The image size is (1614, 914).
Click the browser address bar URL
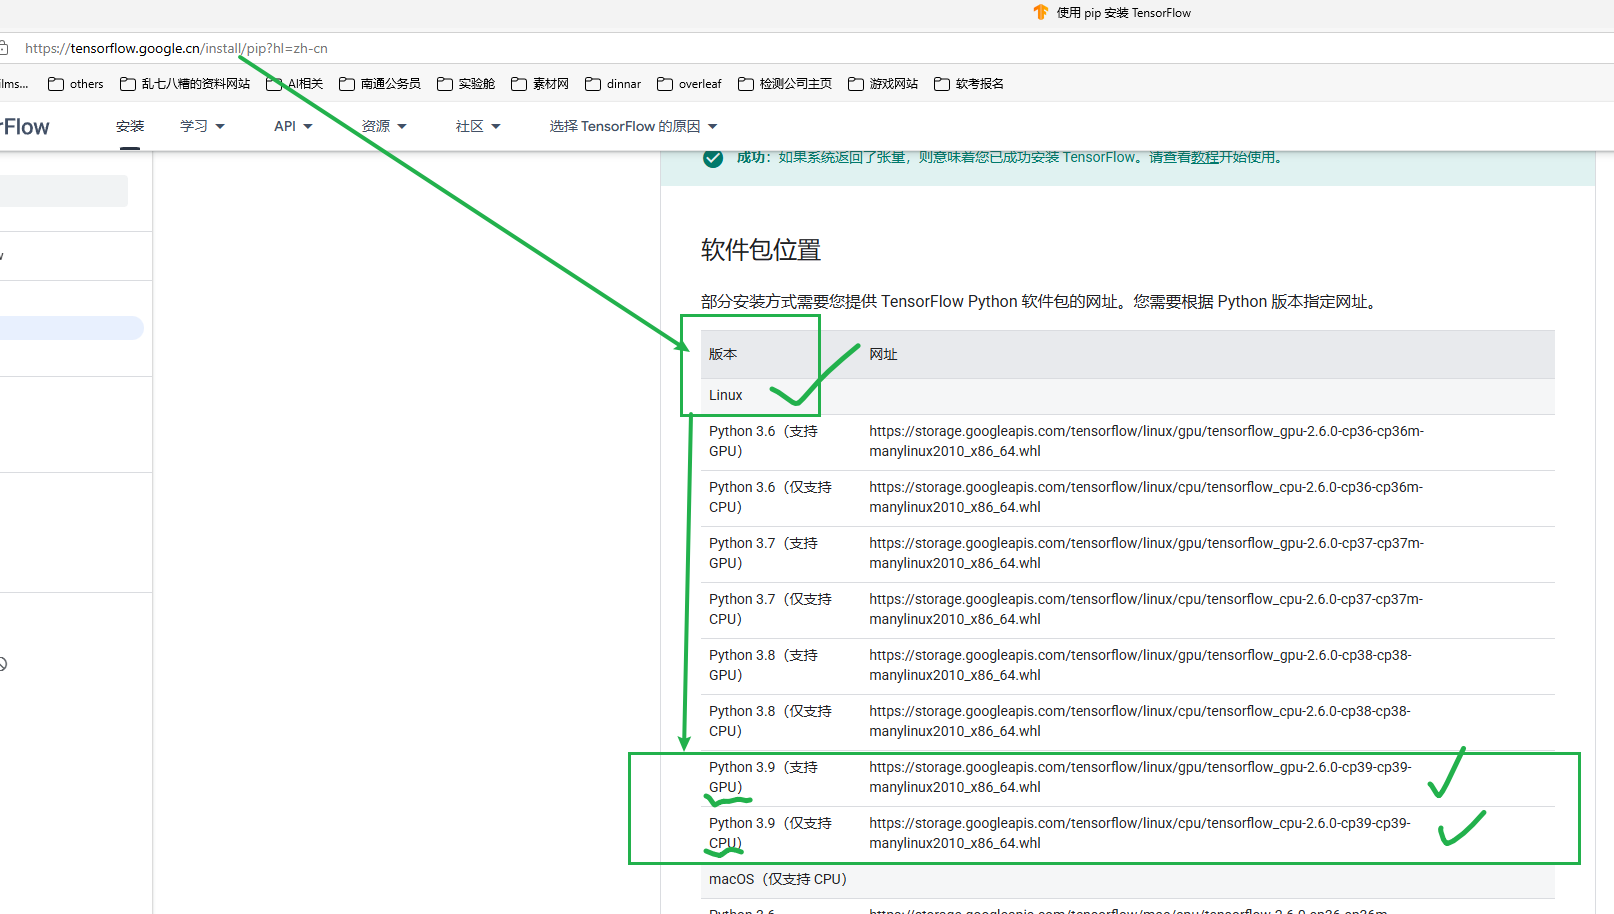point(176,48)
